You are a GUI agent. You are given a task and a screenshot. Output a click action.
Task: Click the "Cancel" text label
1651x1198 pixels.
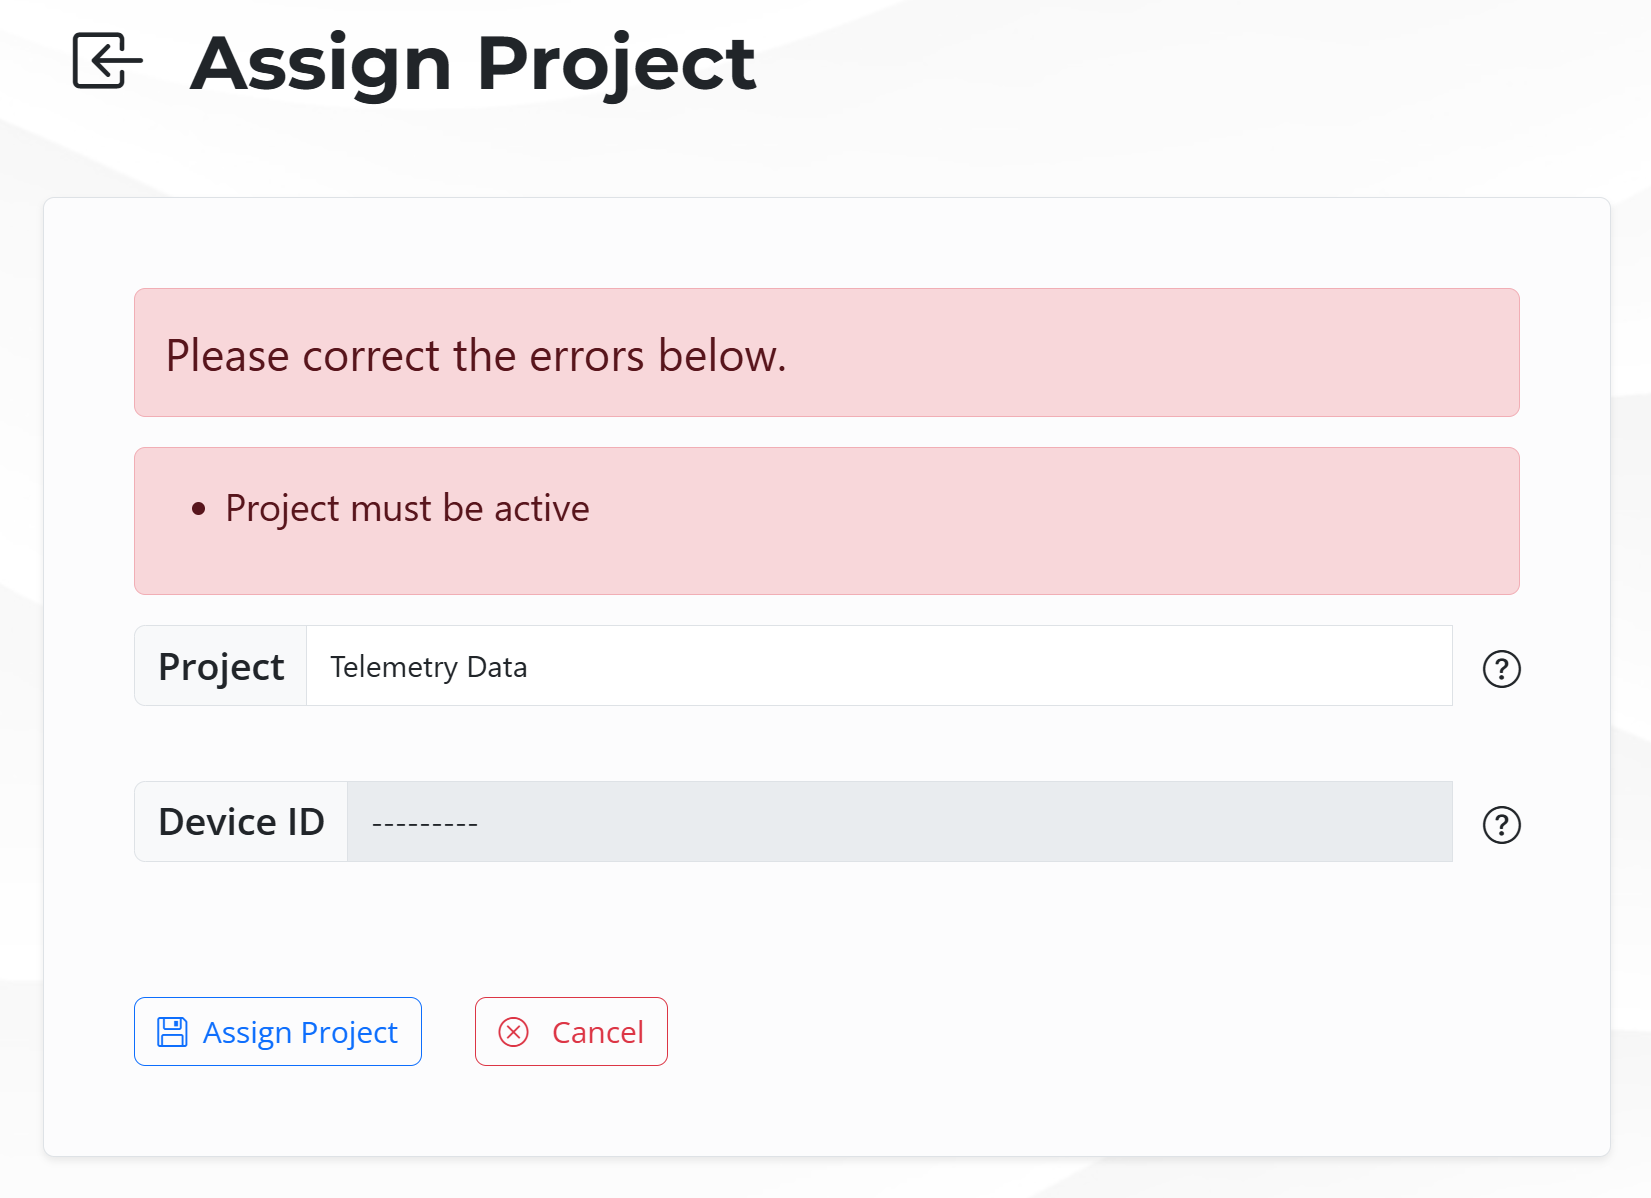(x=597, y=1032)
